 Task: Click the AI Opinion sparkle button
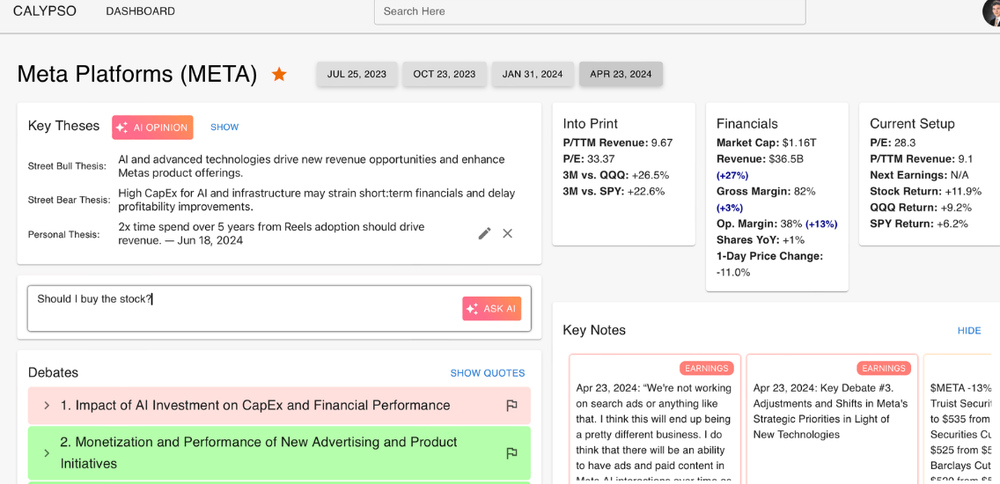click(x=152, y=127)
